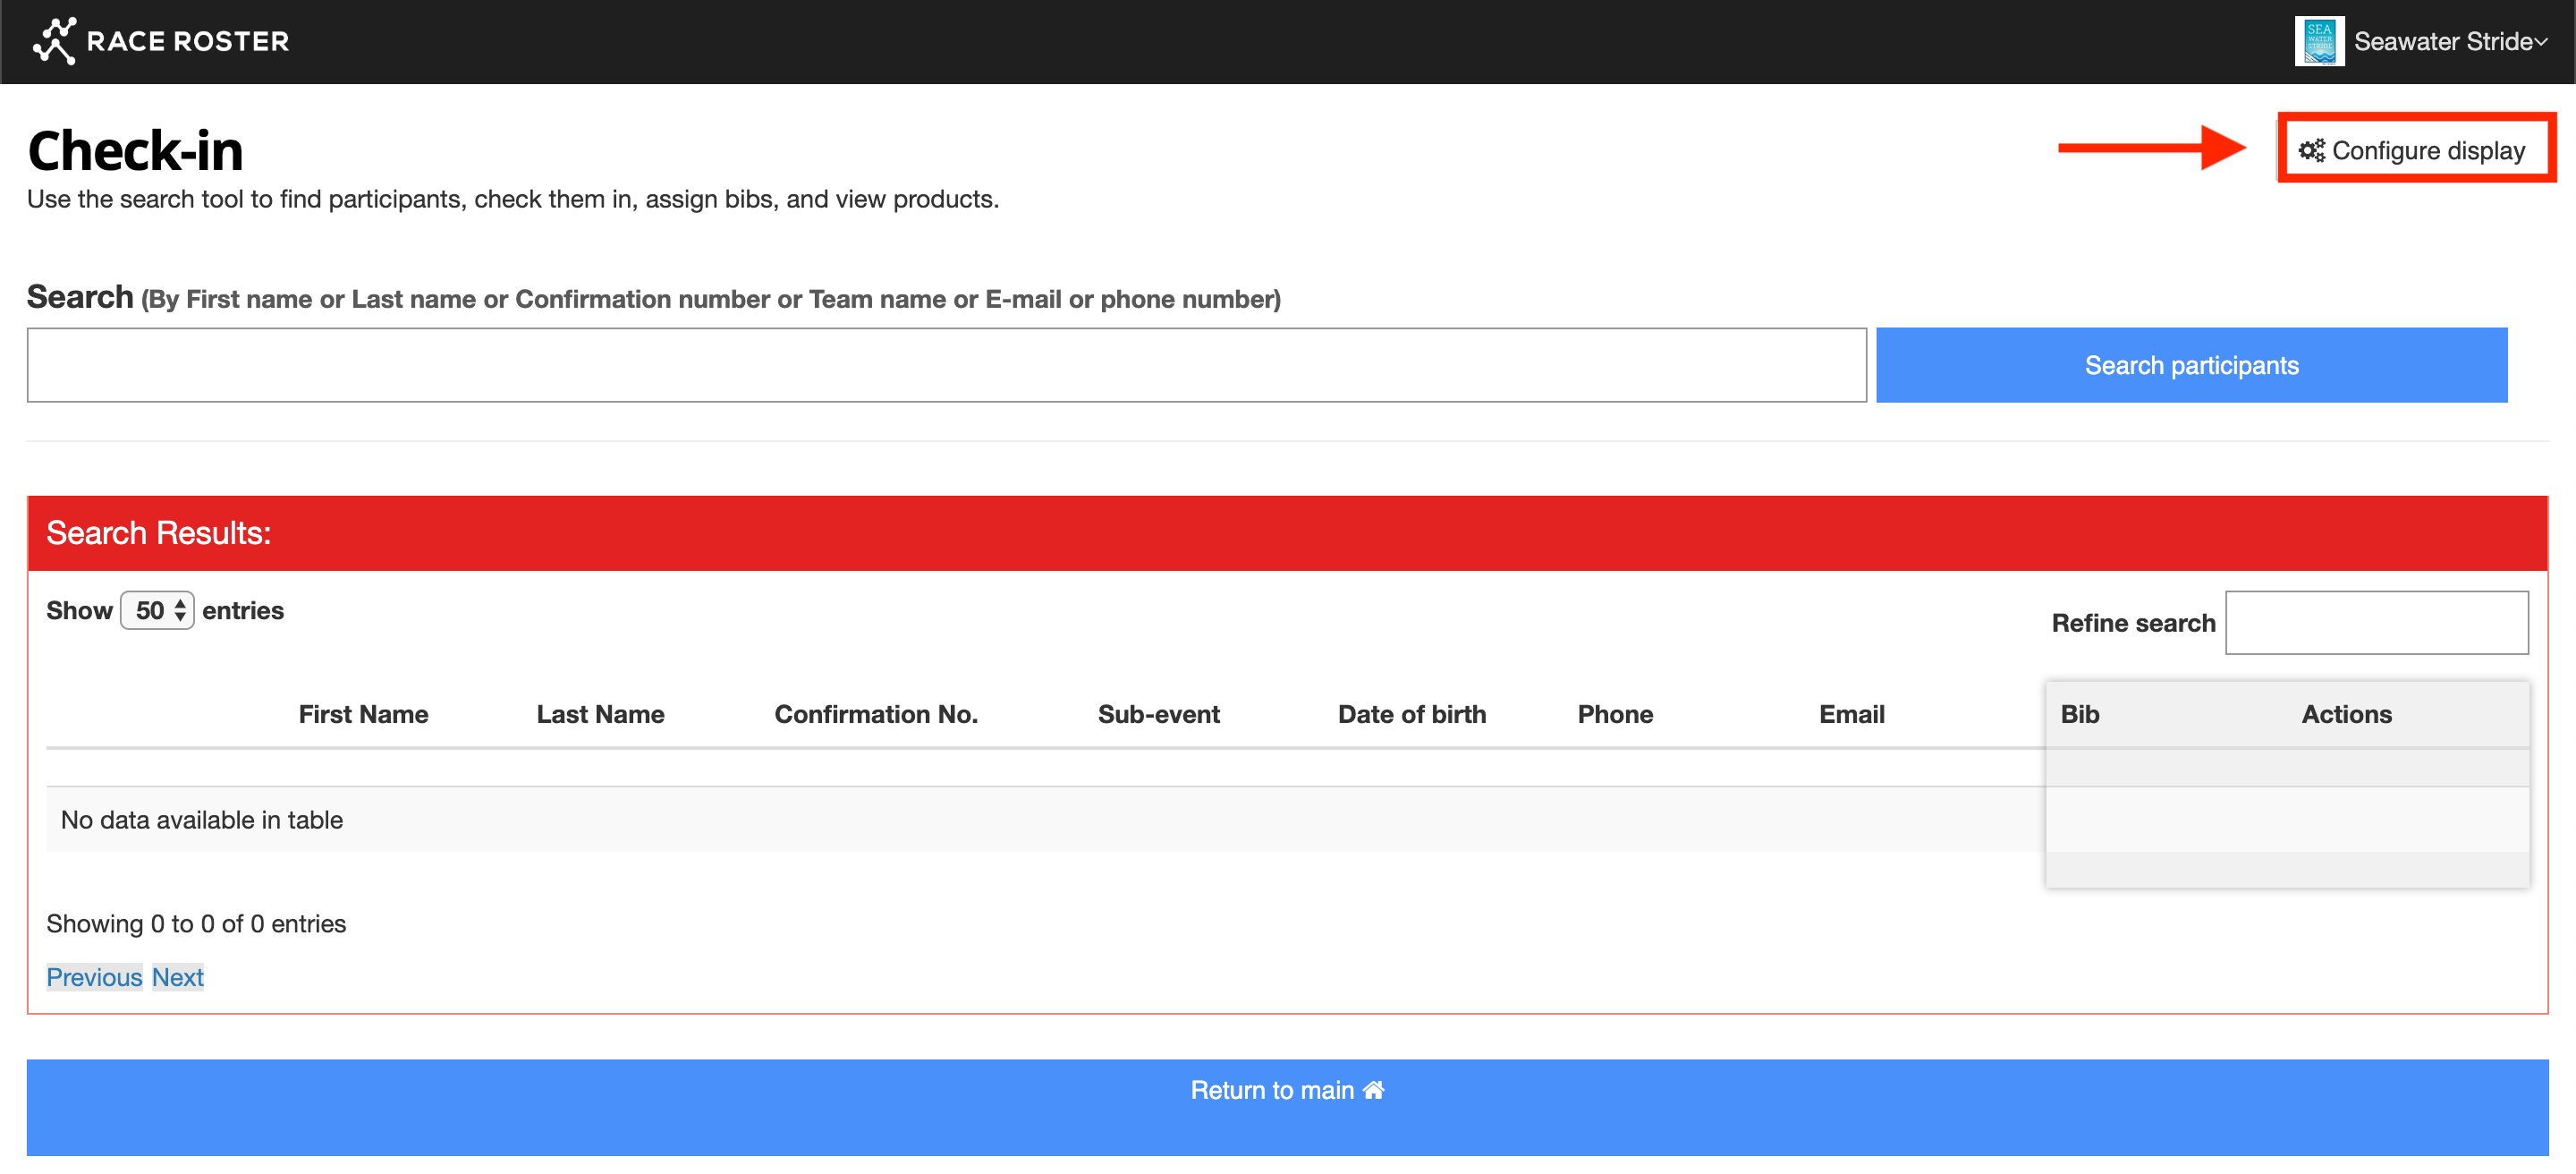Focus the main participant search field
Viewport: 2576px width, 1174px height.
click(946, 365)
